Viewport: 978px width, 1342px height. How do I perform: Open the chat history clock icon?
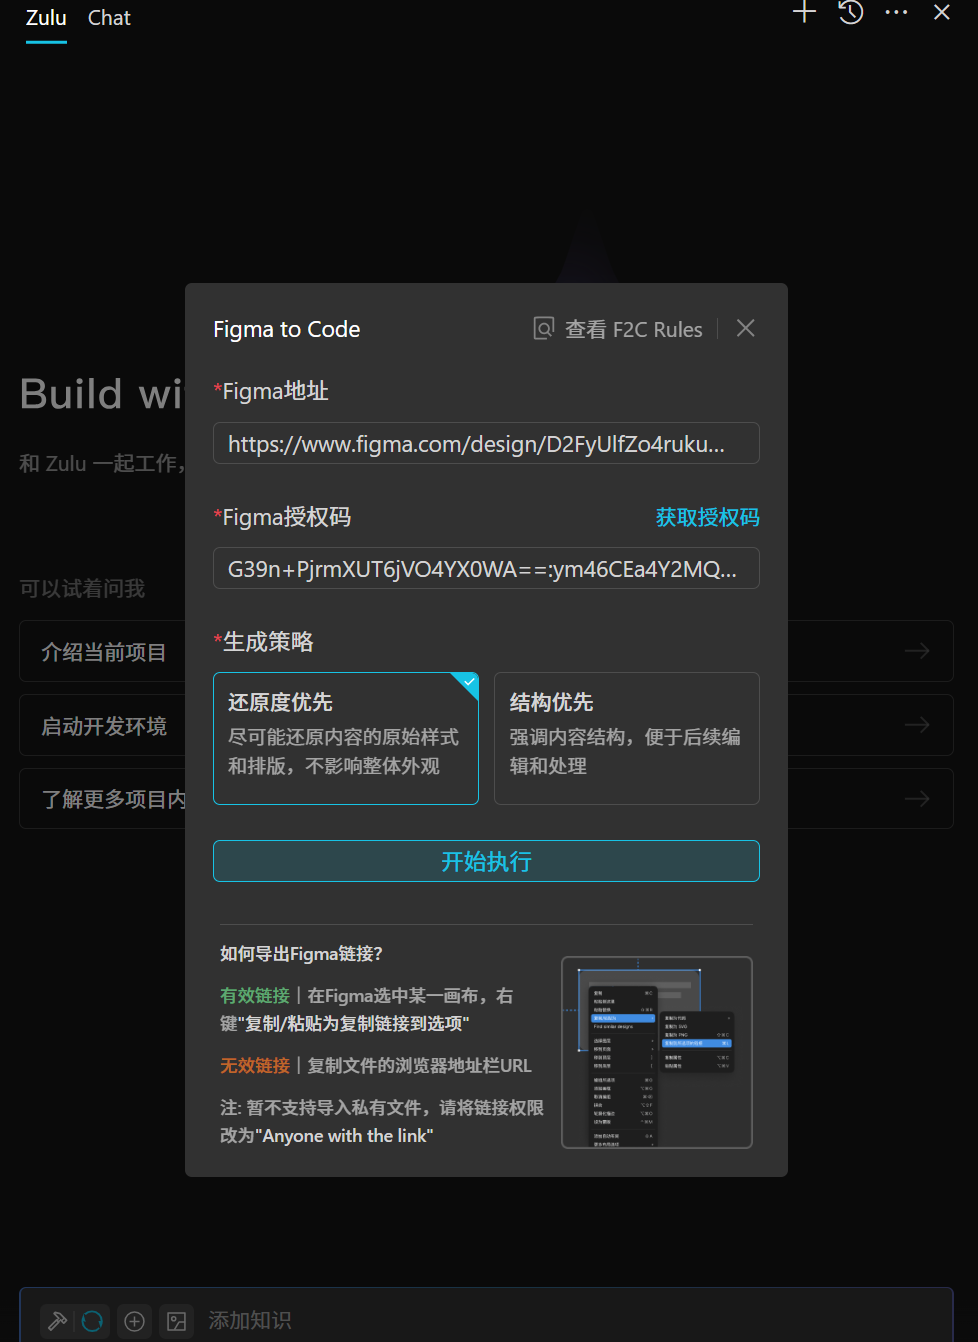tap(851, 13)
